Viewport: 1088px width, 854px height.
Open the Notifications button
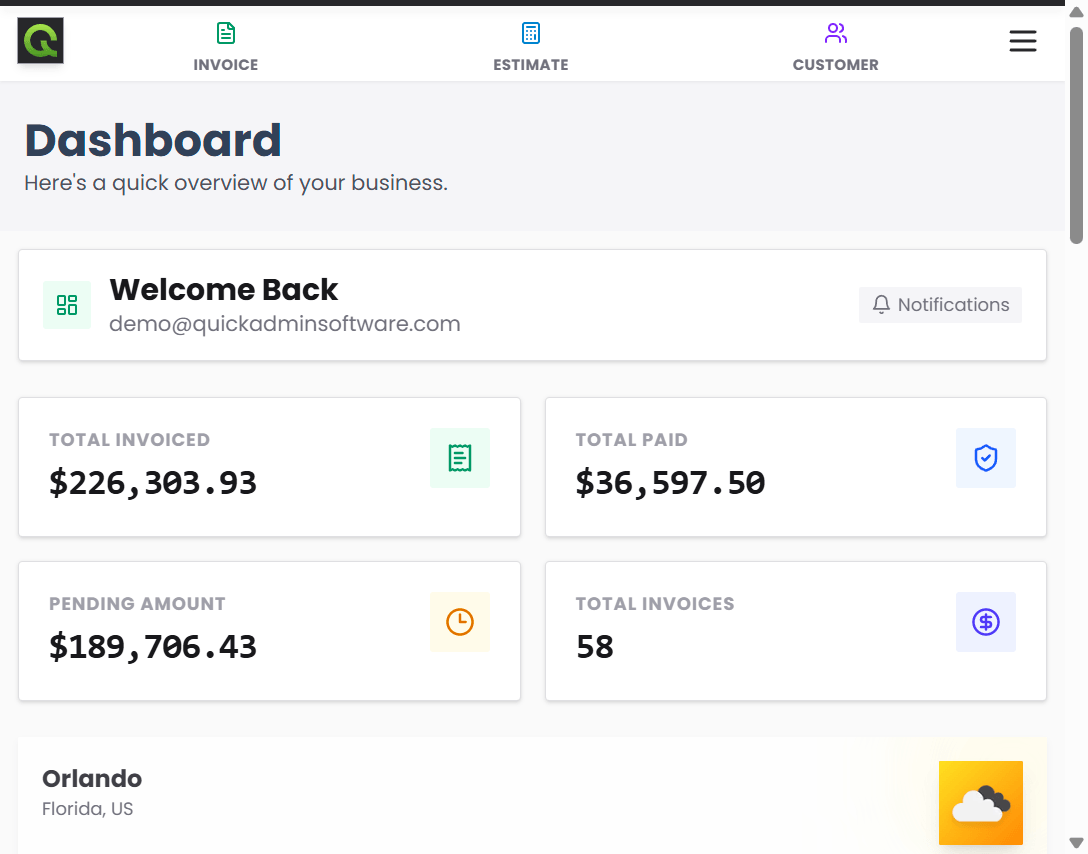(x=940, y=305)
